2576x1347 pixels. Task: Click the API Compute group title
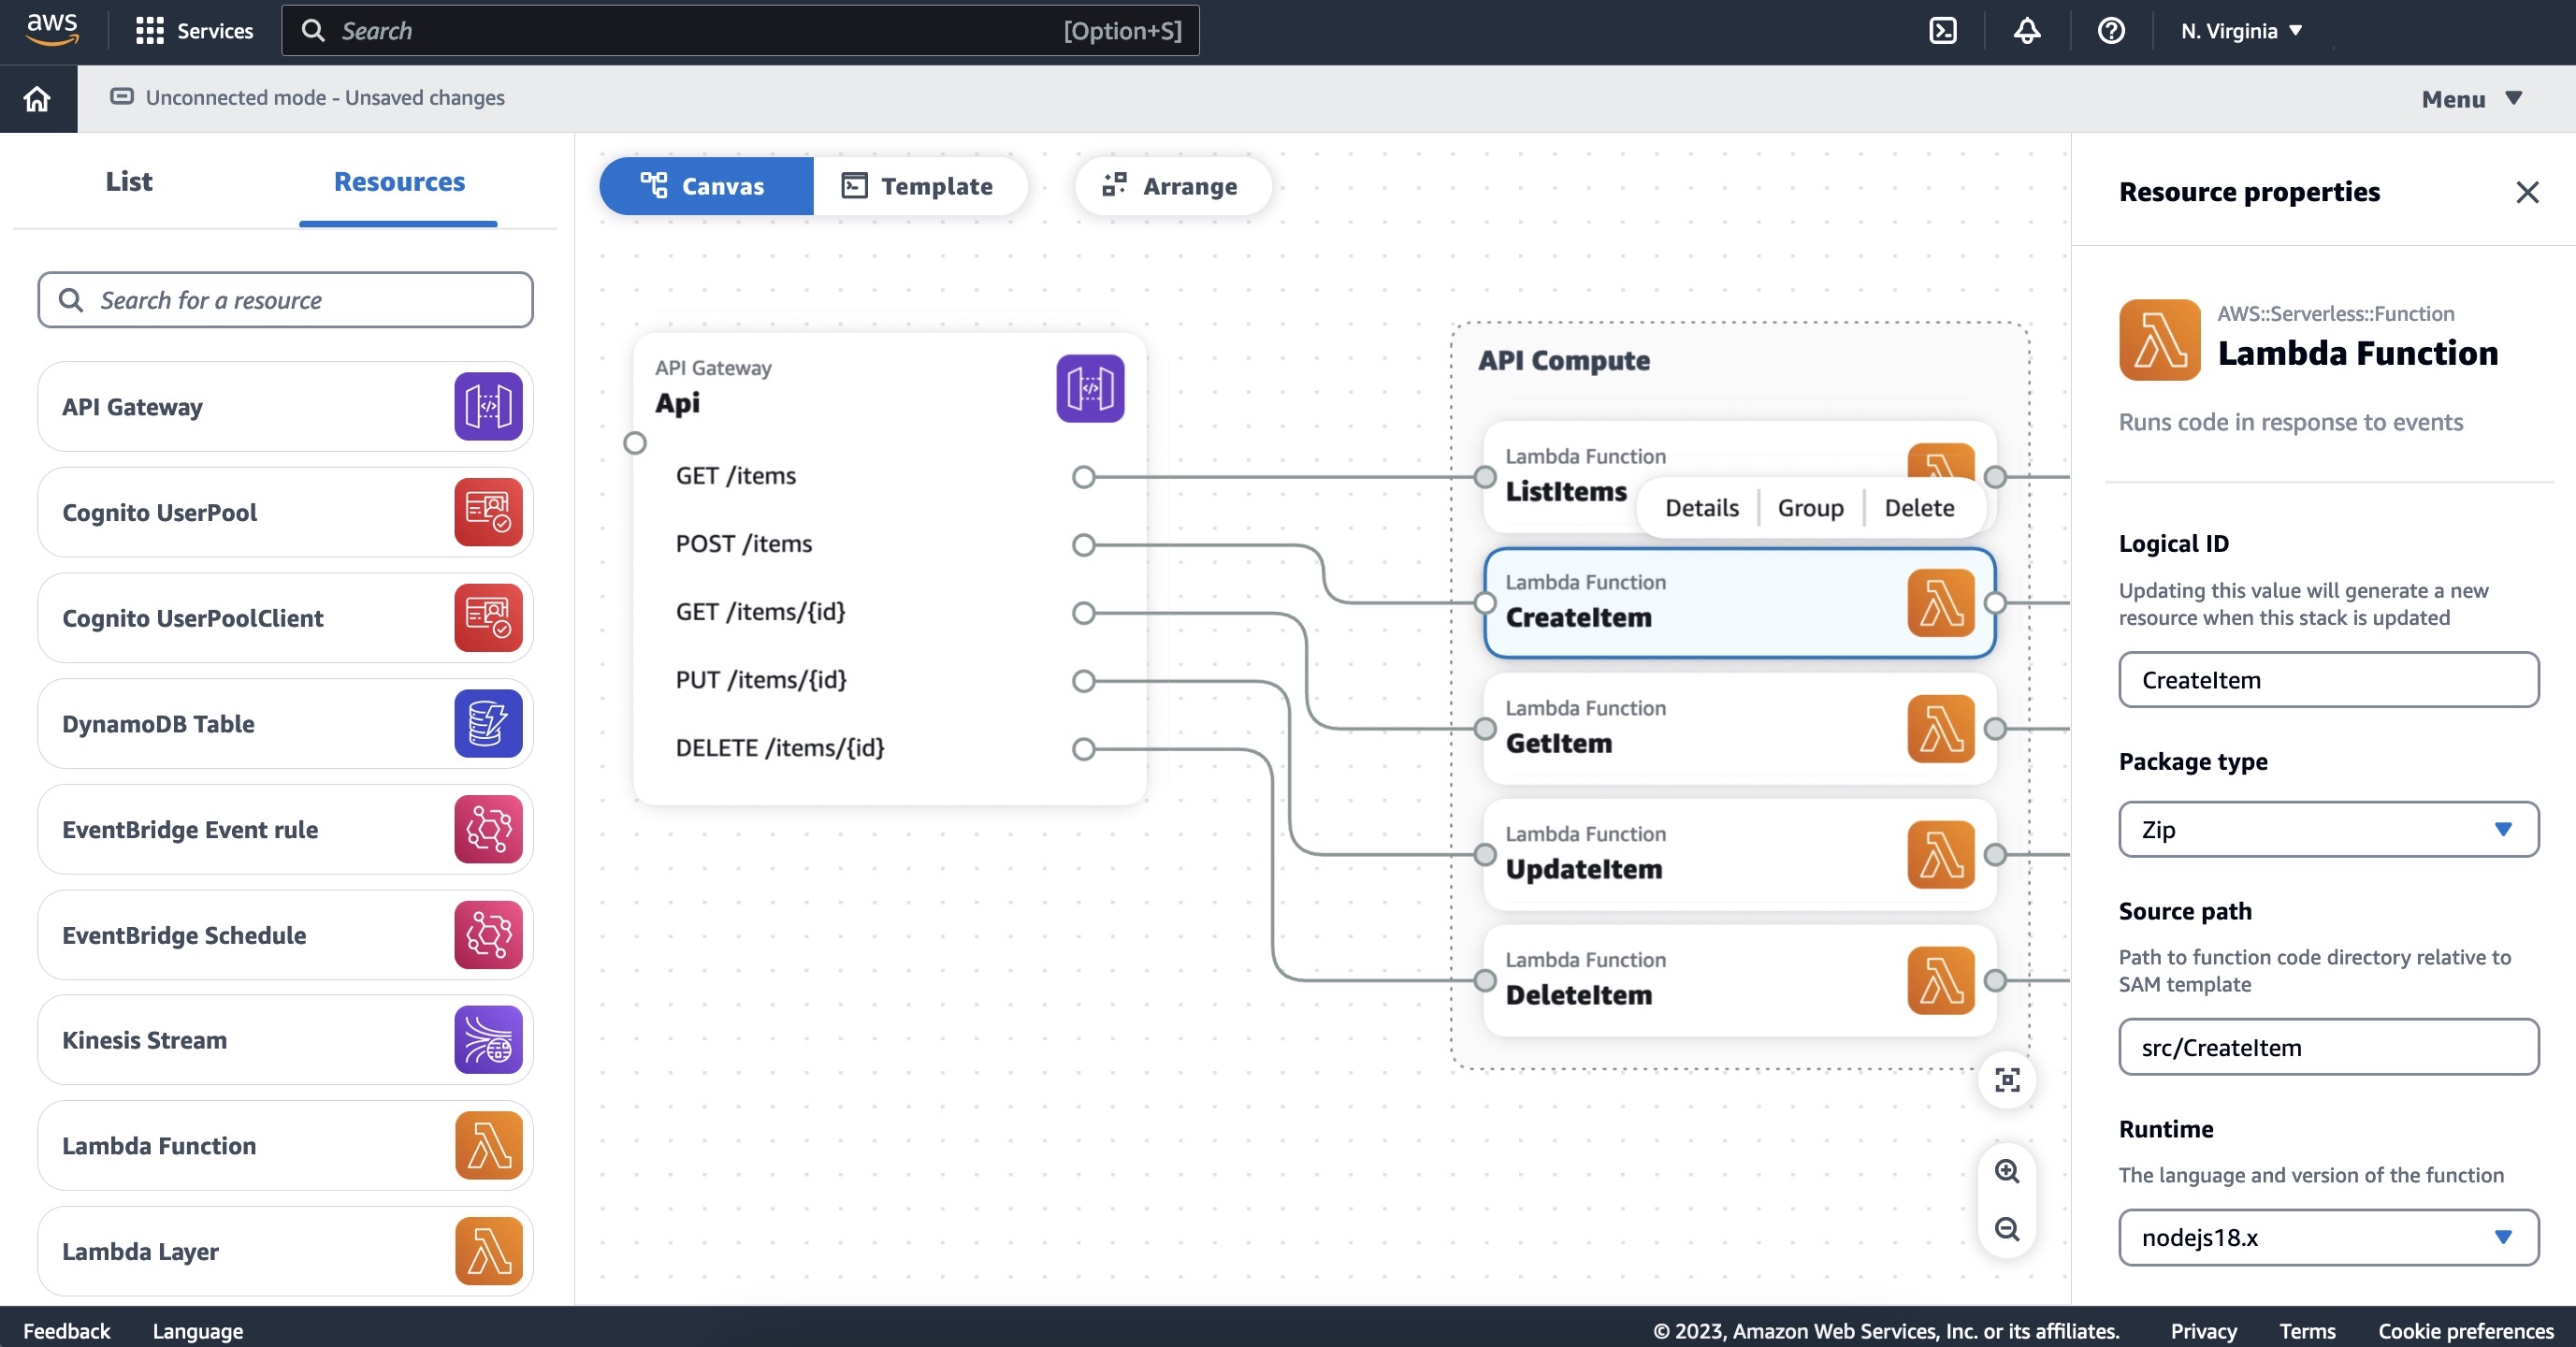[1563, 361]
